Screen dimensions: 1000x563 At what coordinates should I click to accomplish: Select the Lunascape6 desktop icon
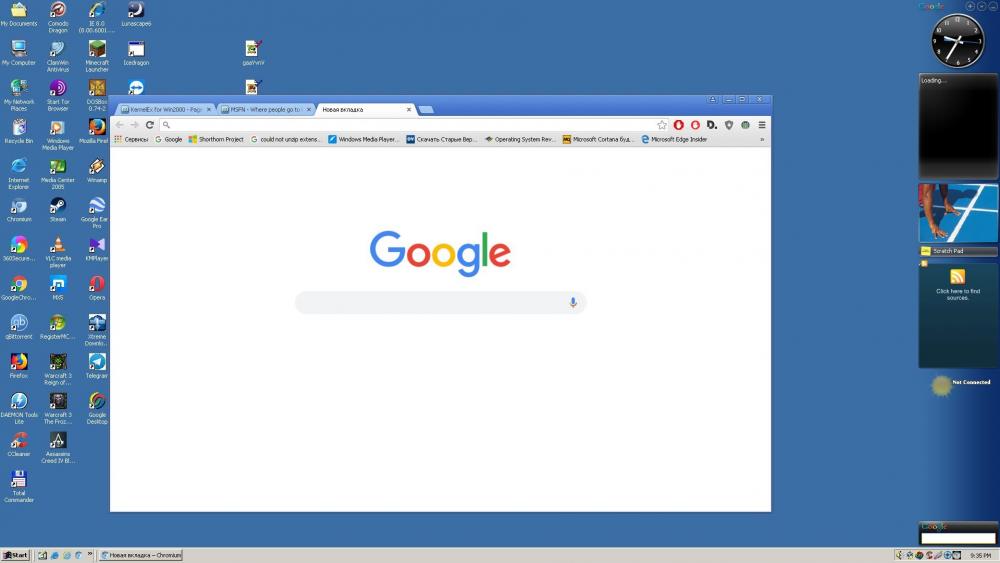[x=136, y=15]
